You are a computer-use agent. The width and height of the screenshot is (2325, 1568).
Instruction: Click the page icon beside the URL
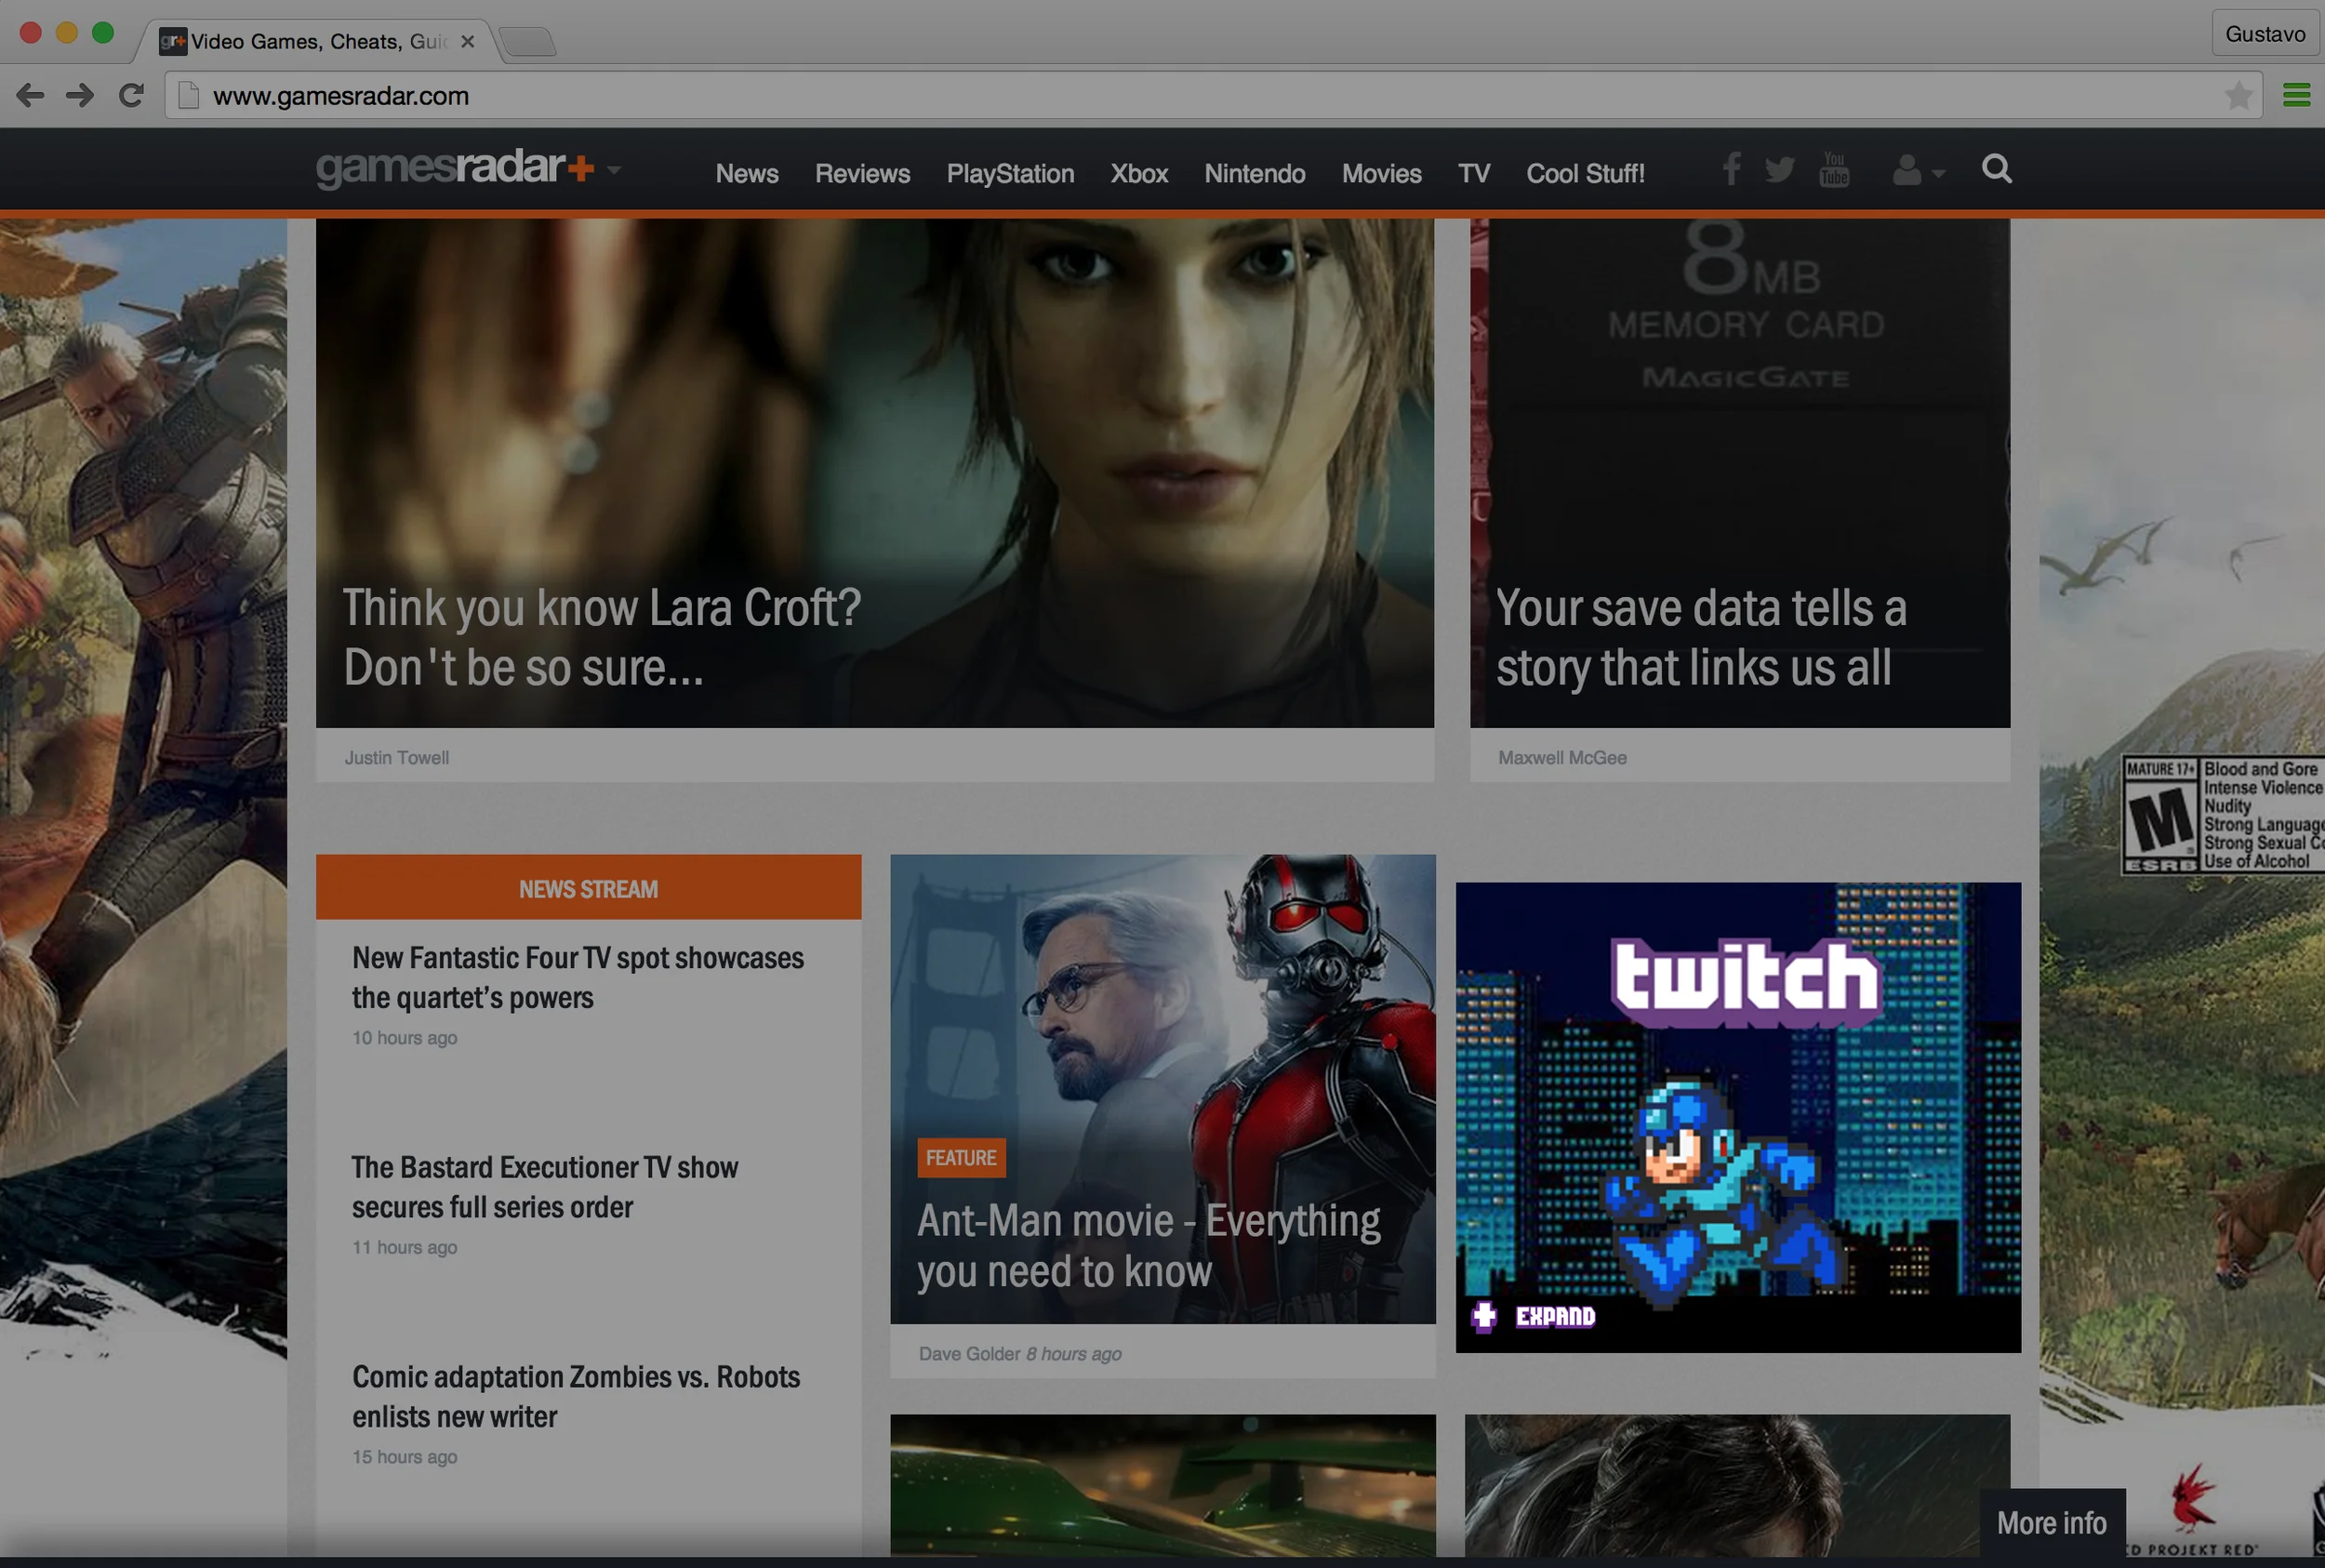188,96
